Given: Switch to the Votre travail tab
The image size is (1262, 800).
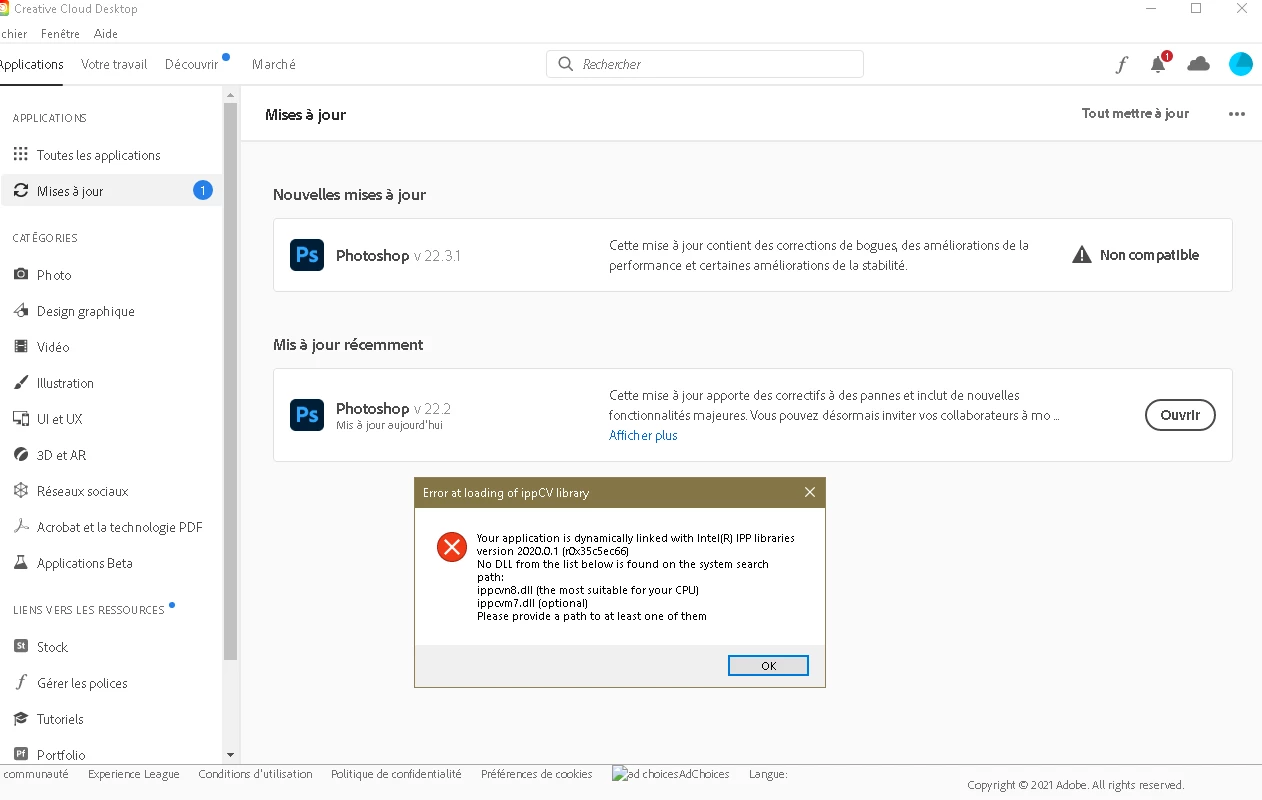Looking at the screenshot, I should (x=114, y=64).
